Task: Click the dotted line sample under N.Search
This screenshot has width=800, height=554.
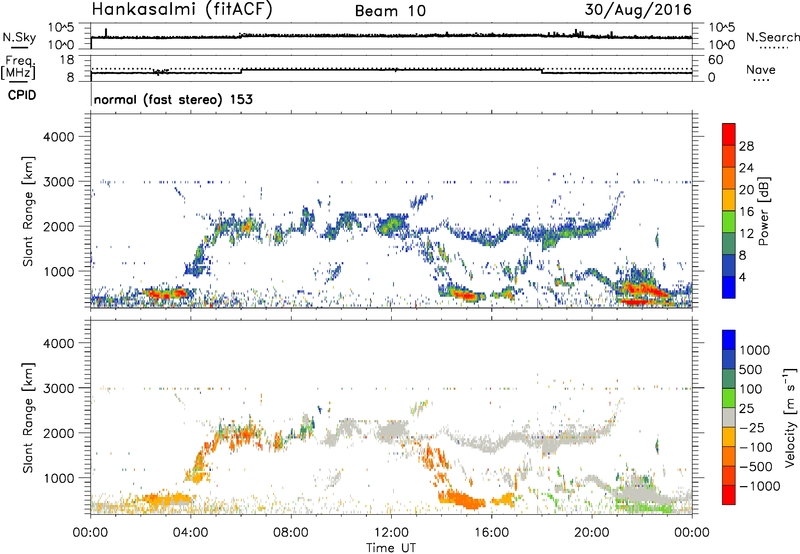Action: click(774, 47)
